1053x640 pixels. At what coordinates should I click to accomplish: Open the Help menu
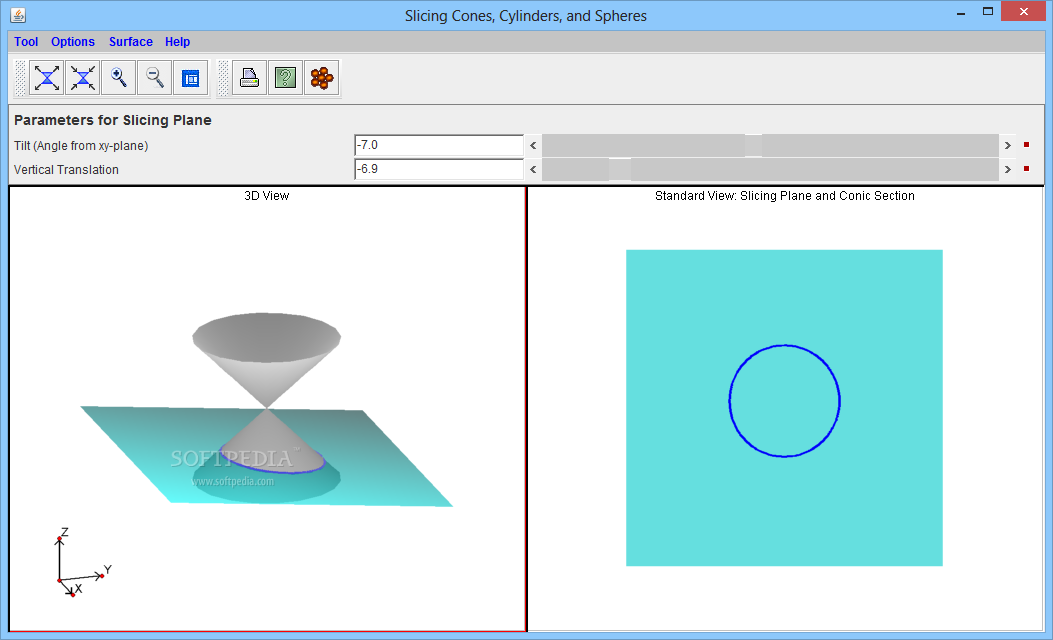coord(177,42)
